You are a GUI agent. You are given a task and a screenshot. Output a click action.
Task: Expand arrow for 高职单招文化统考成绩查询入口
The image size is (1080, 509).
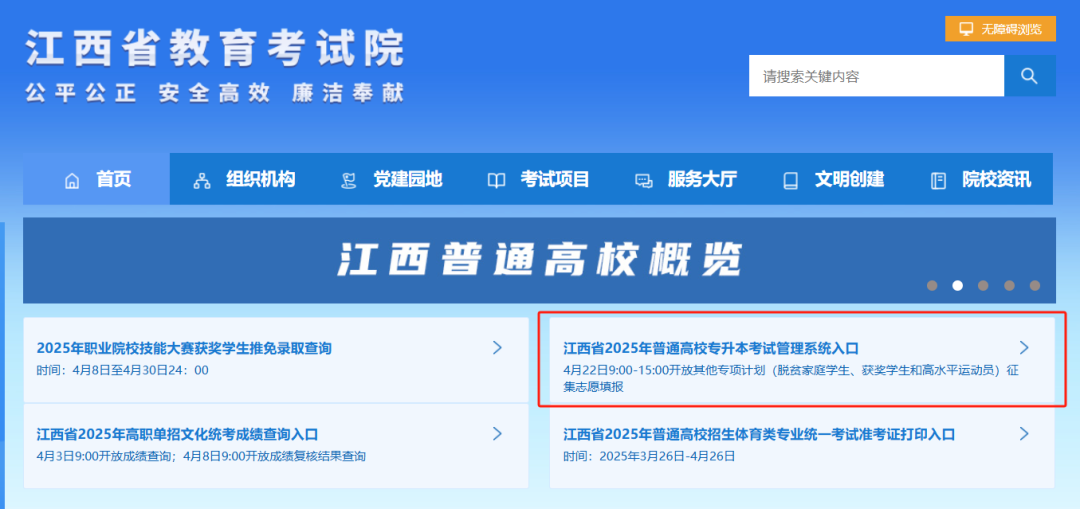point(497,433)
